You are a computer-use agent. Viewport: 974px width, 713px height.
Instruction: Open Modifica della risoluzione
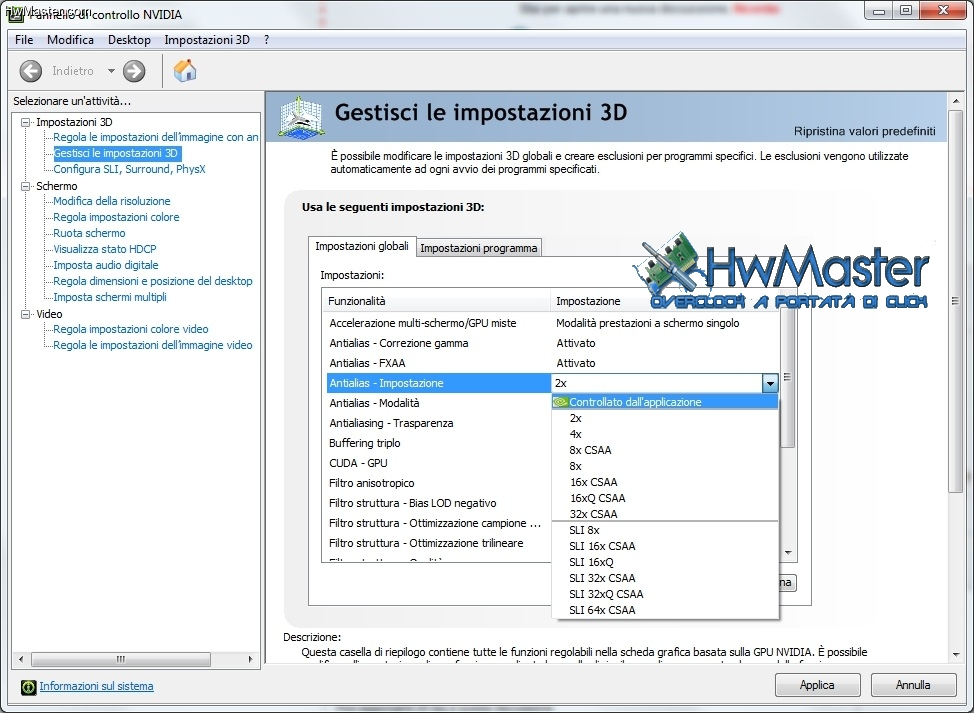click(x=112, y=201)
